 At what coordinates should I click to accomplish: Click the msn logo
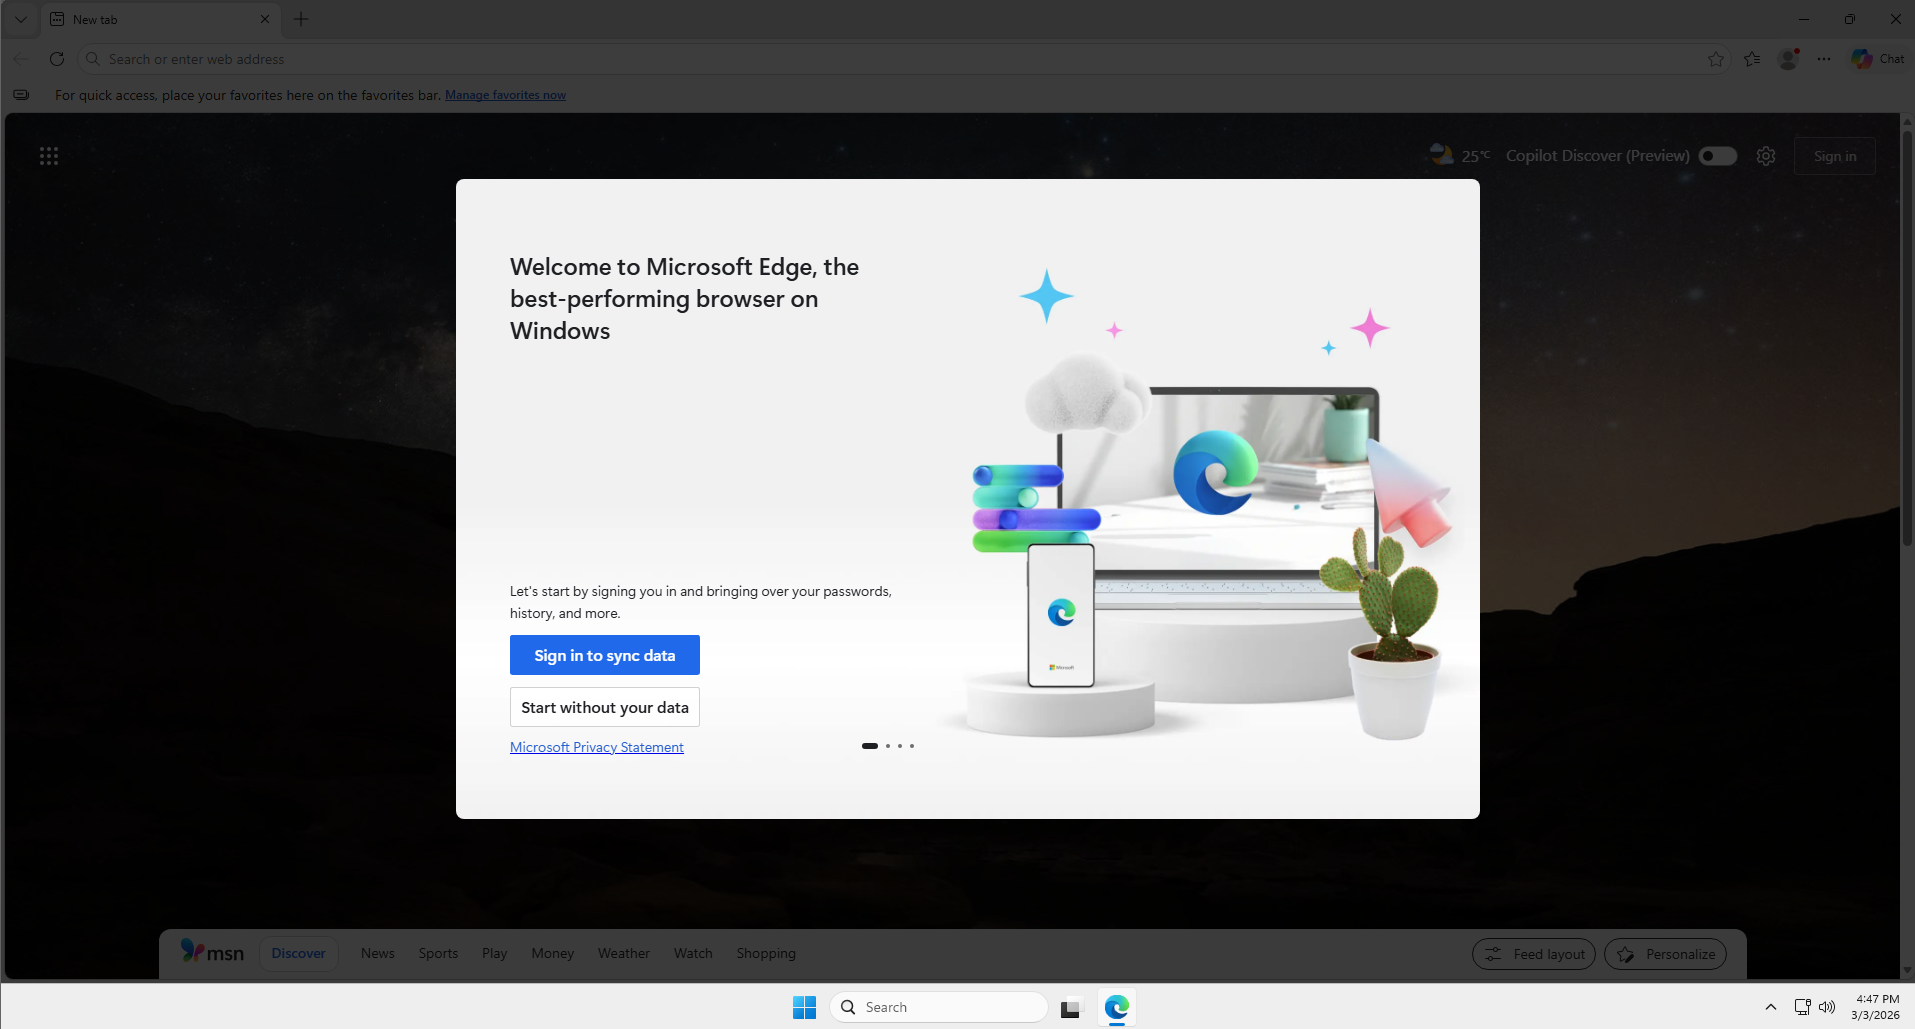(x=212, y=952)
